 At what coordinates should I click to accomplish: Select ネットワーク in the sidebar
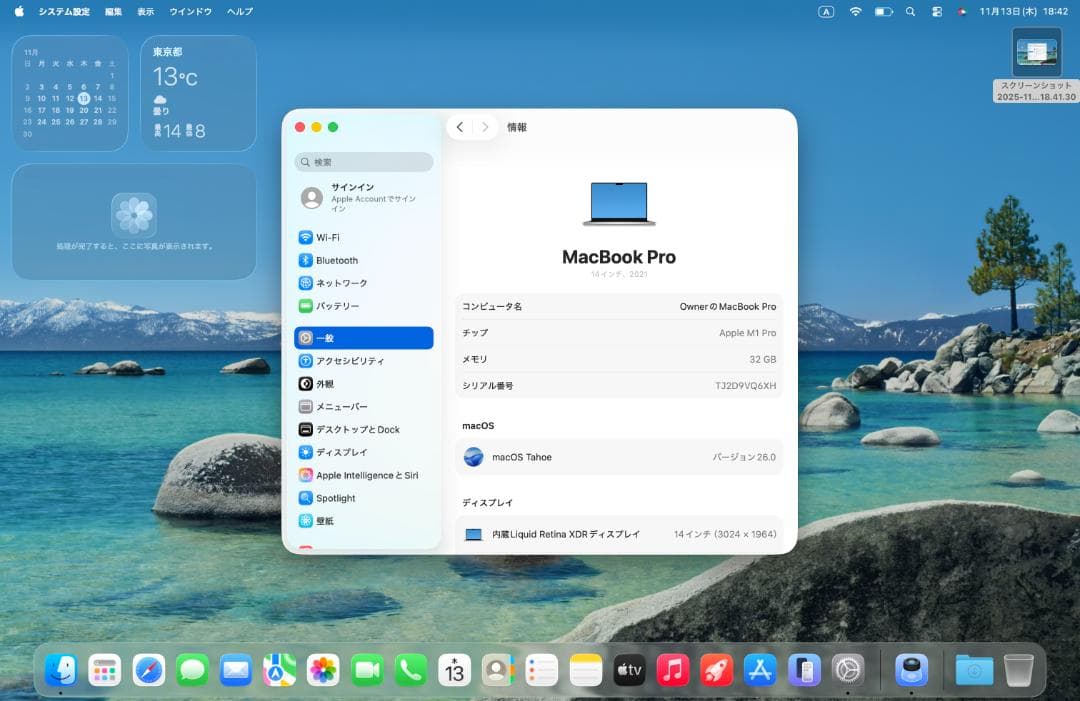point(340,283)
